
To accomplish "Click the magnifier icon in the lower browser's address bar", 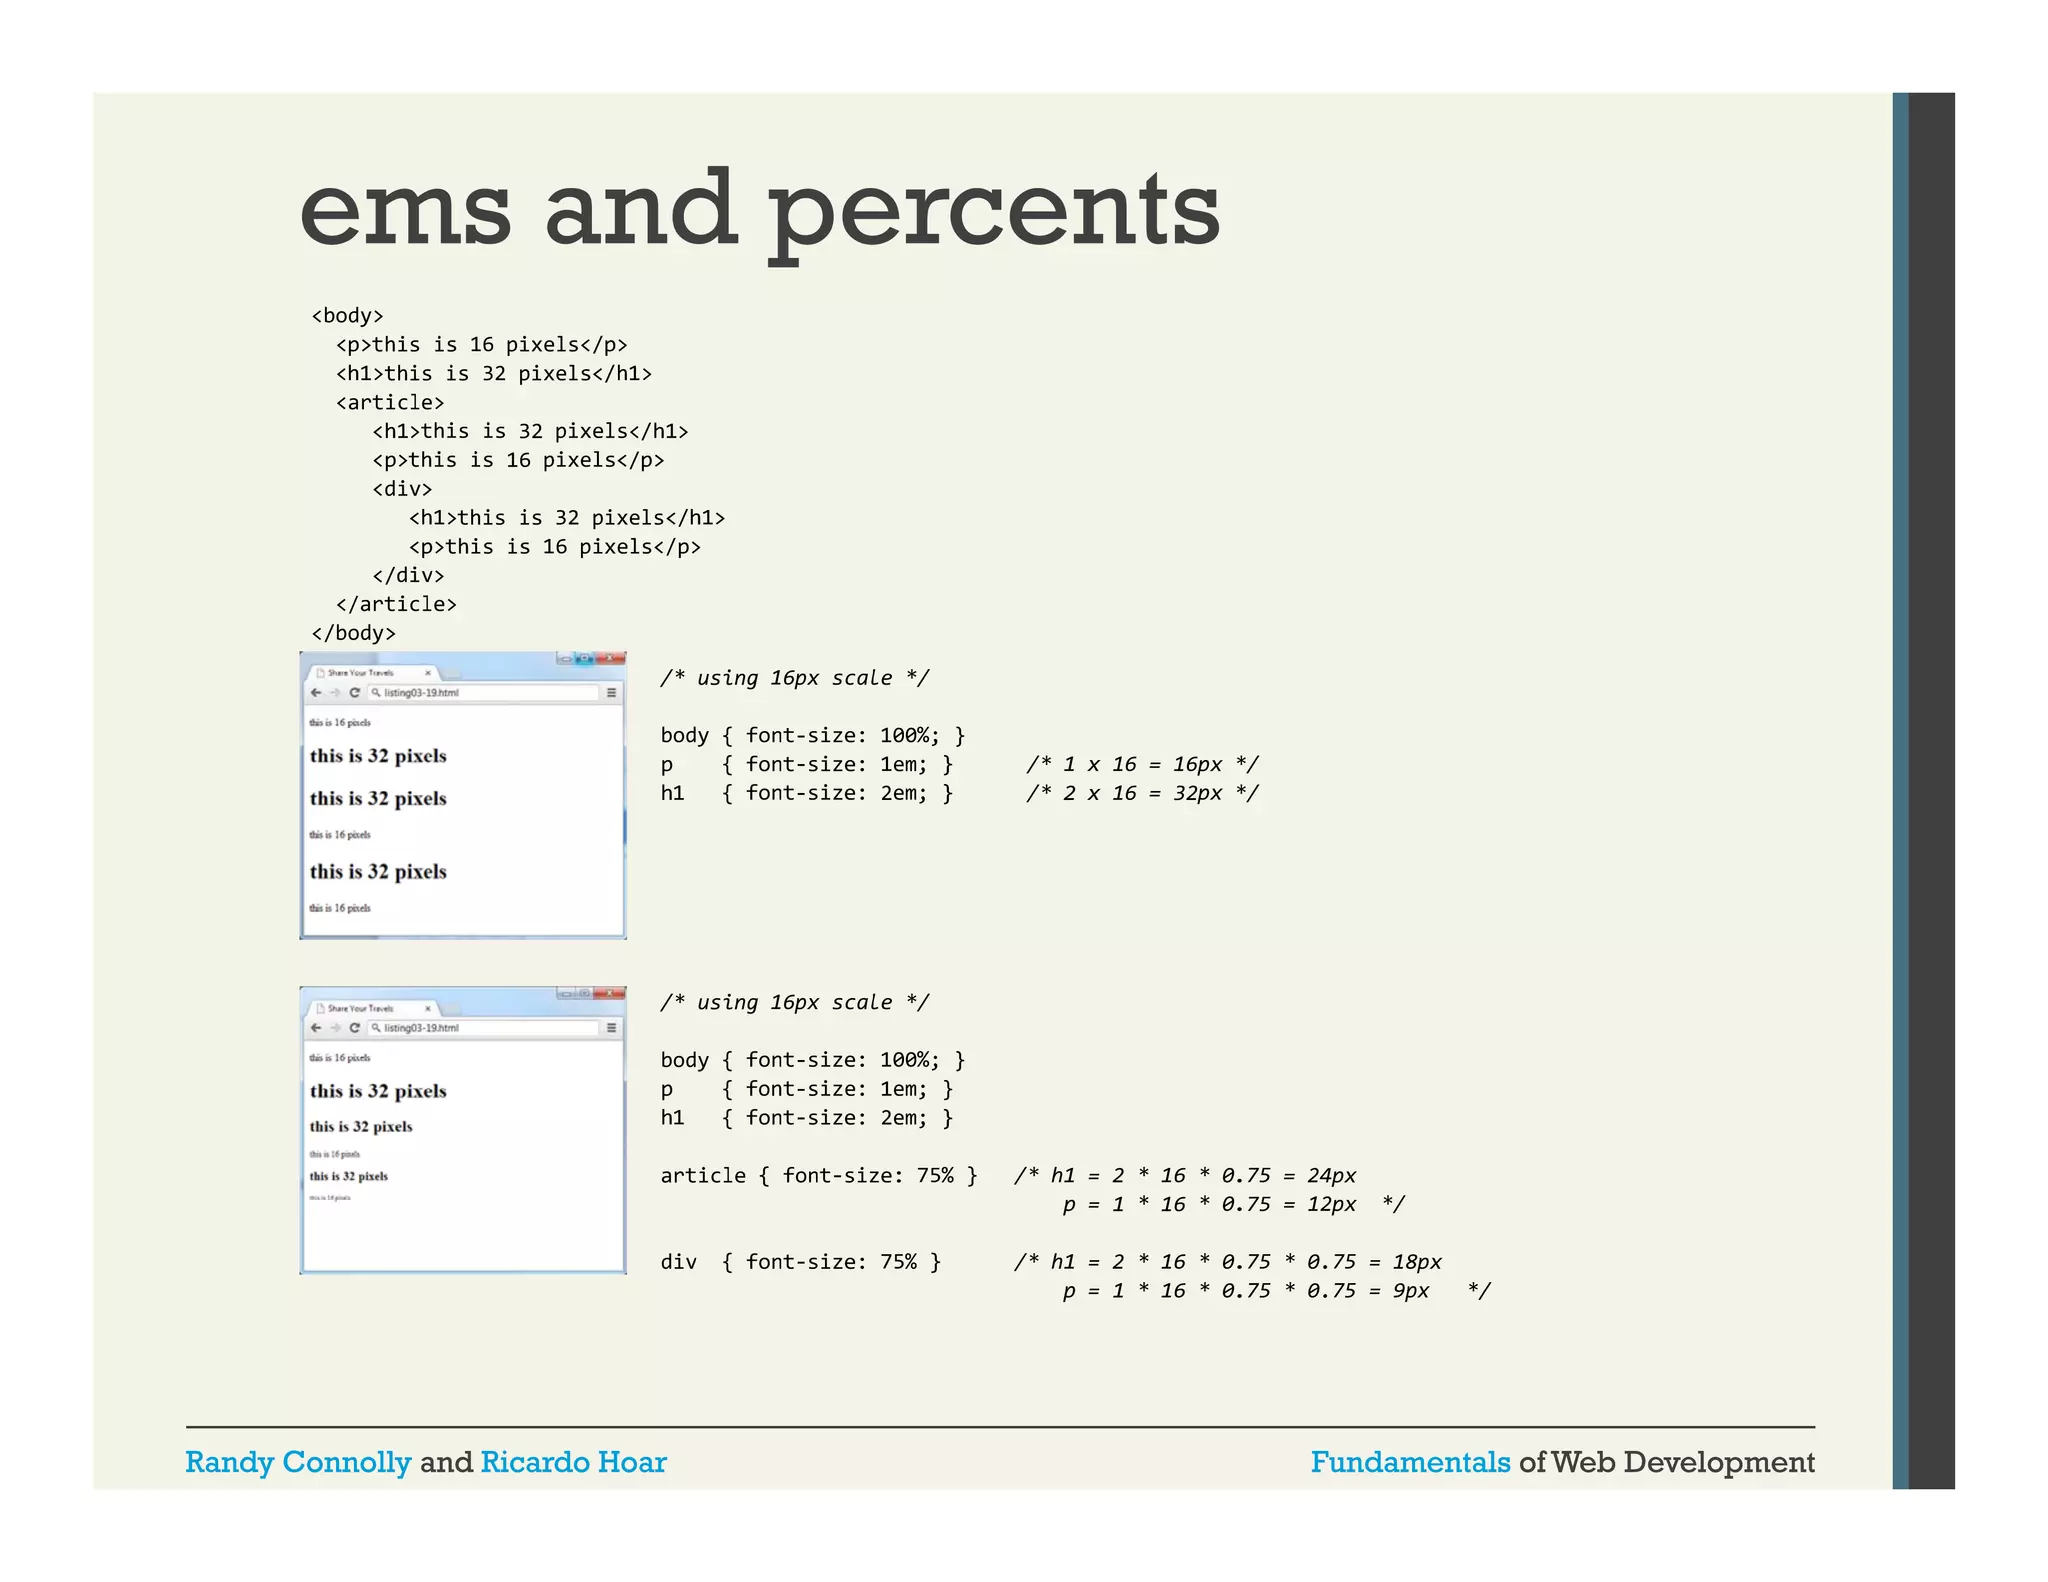I will (x=376, y=1027).
